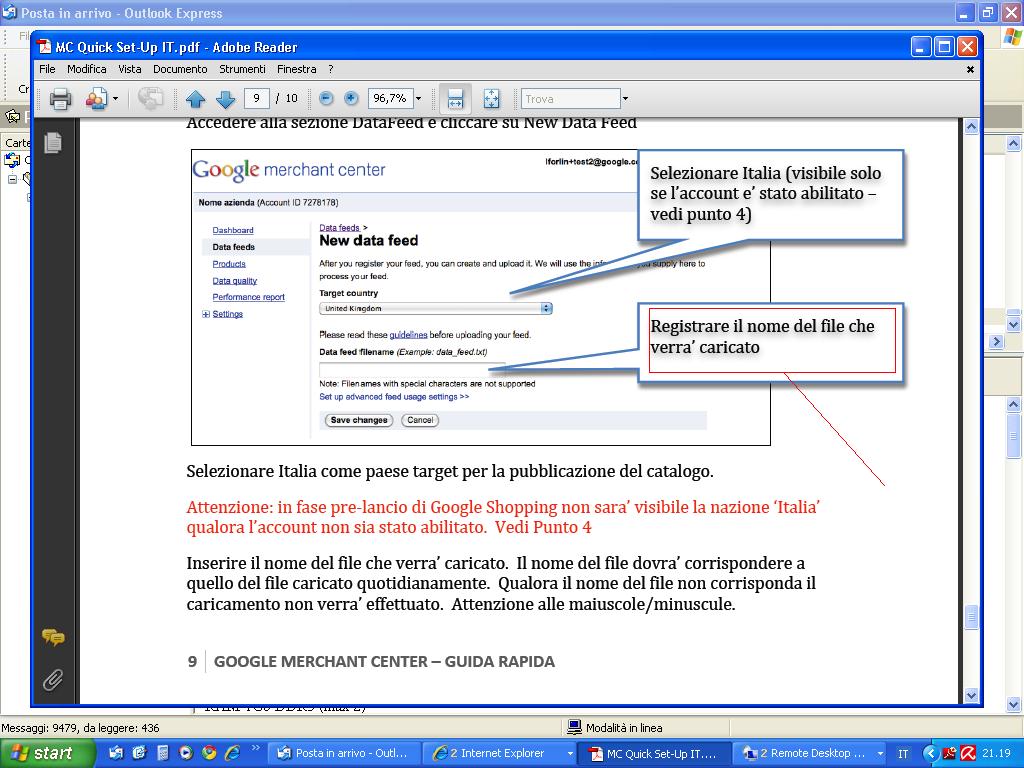Viewport: 1024px width, 768px height.
Task: Toggle scrolling fit-width page mode icon
Action: (455, 99)
